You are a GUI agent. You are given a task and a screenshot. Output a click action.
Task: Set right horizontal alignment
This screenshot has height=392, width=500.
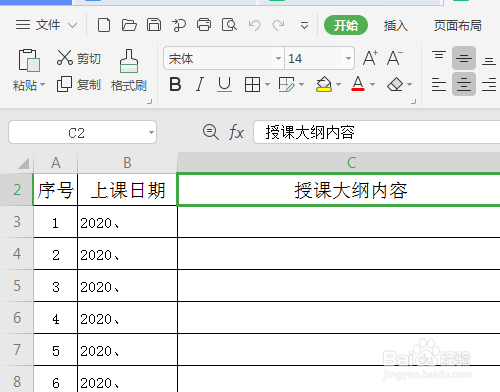click(489, 84)
